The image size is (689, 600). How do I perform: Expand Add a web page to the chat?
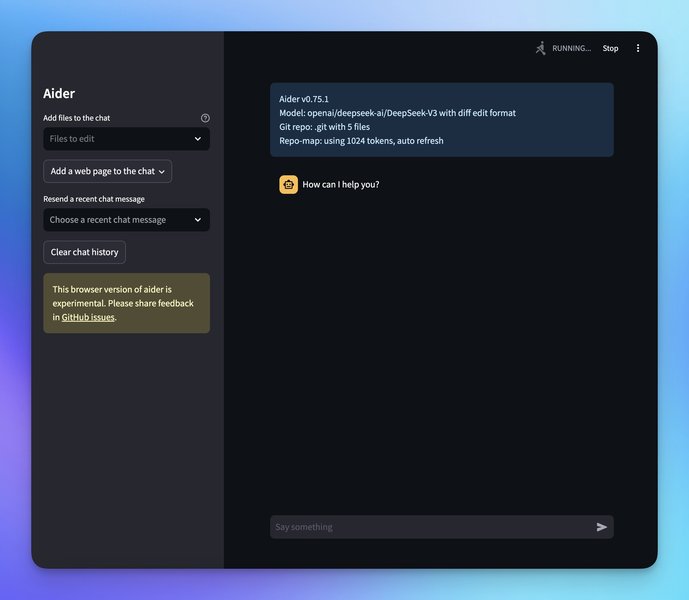108,171
